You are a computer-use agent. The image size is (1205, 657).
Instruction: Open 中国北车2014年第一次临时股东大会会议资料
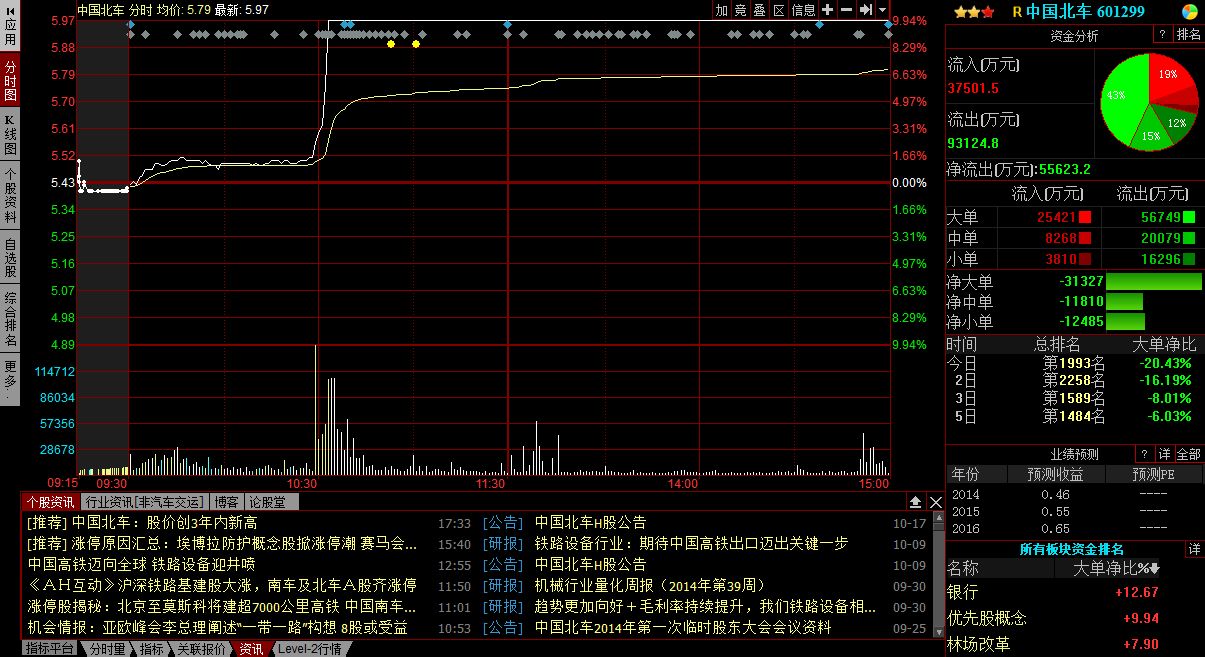(x=683, y=627)
